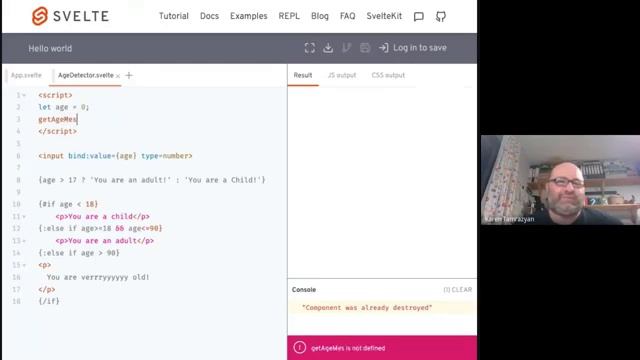The width and height of the screenshot is (640, 360).
Task: Open the Docs page
Action: pyautogui.click(x=209, y=16)
